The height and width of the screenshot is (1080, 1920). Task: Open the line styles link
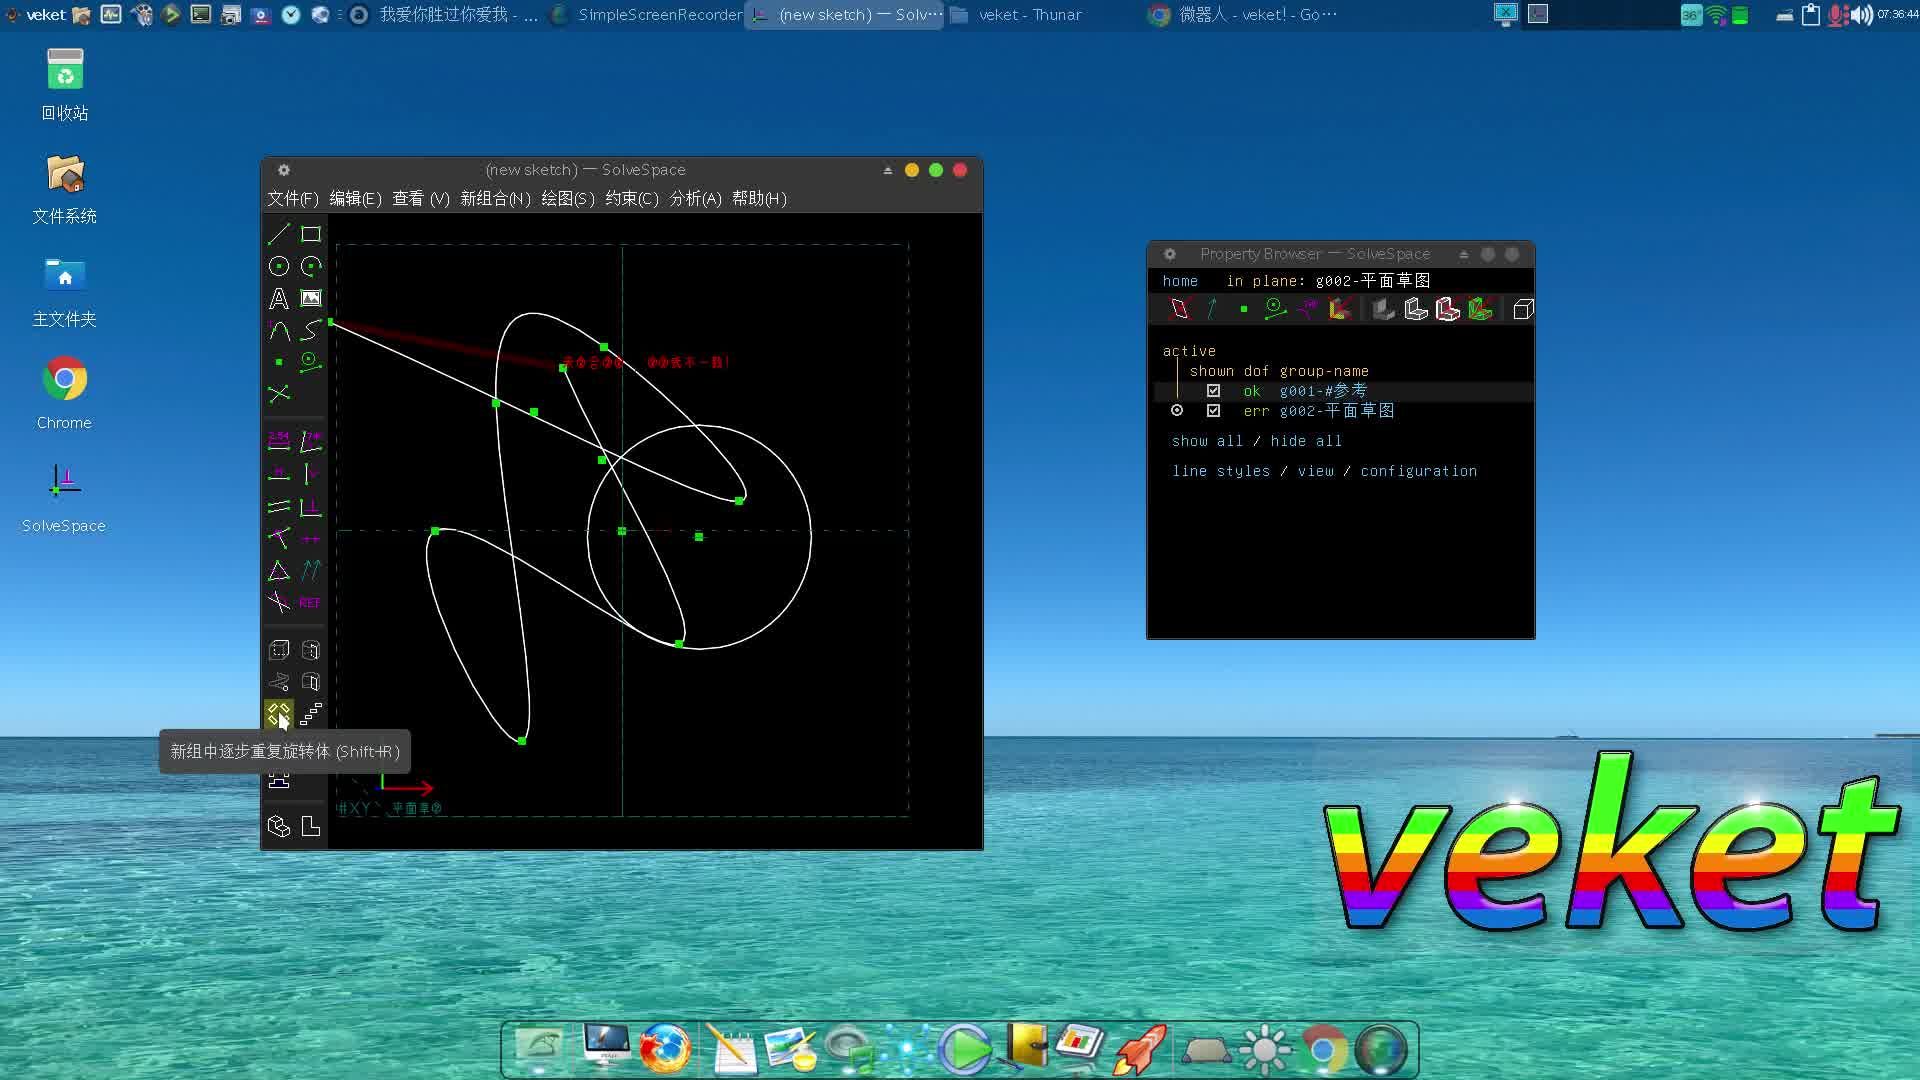(1221, 471)
